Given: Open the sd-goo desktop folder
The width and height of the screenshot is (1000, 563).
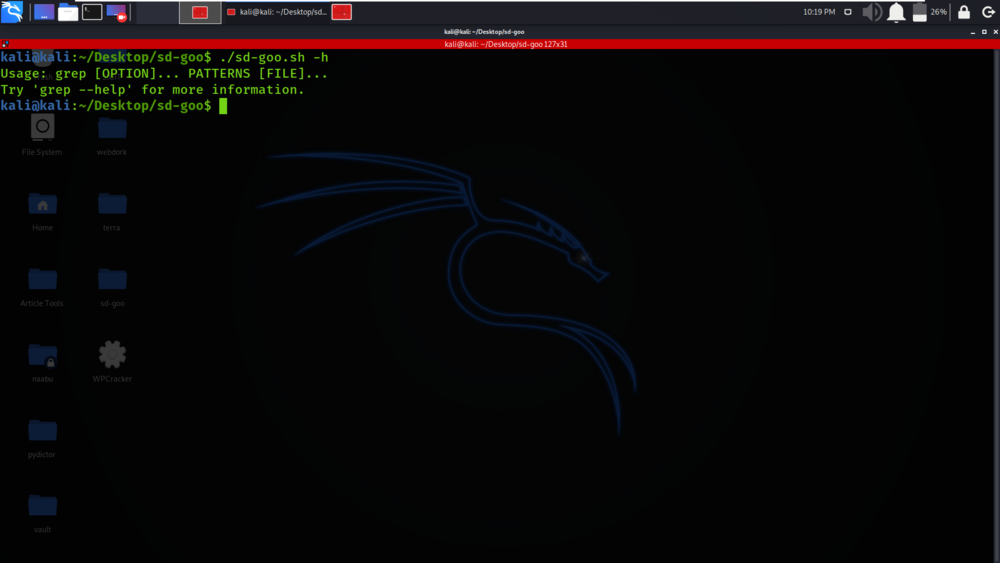Looking at the screenshot, I should click(112, 287).
